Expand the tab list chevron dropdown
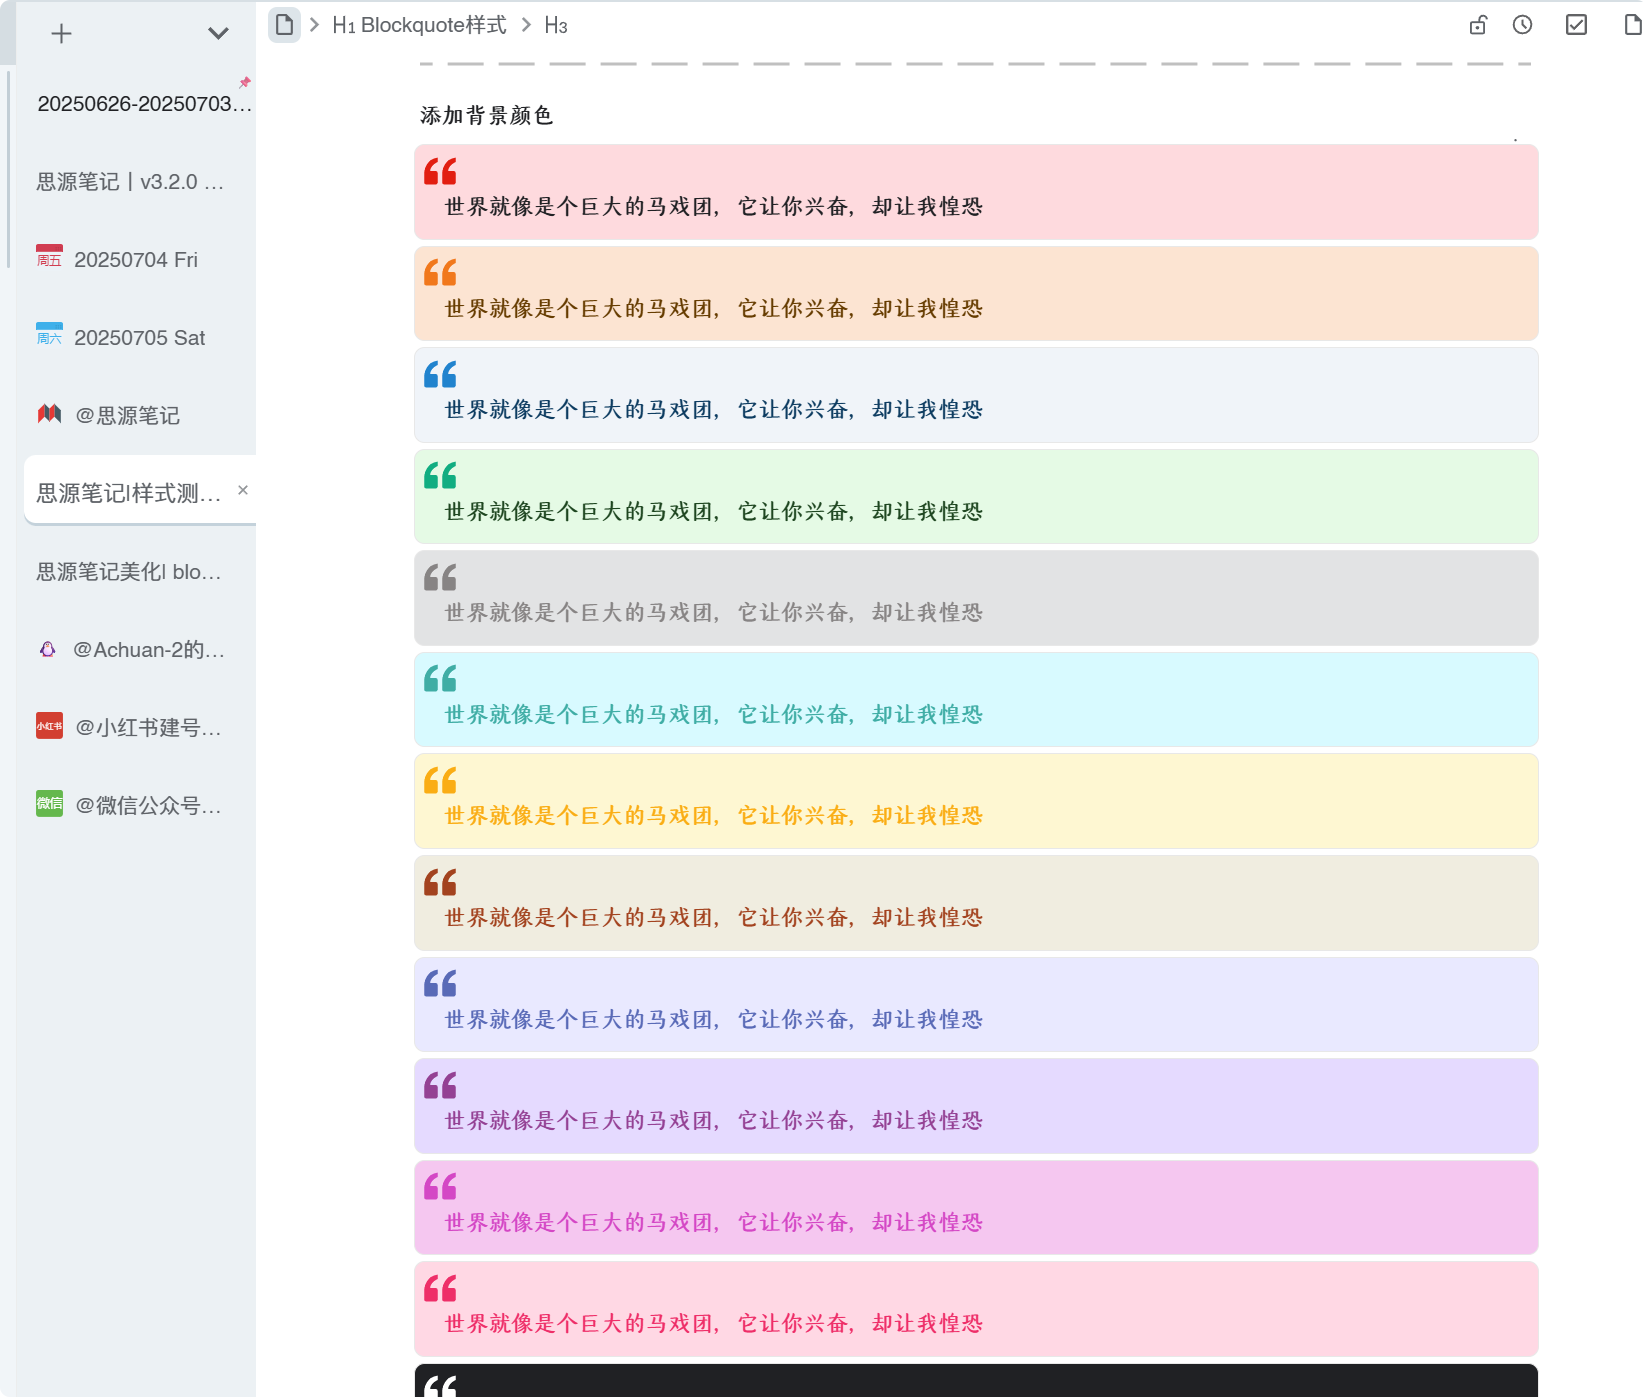The height and width of the screenshot is (1397, 1647). pyautogui.click(x=218, y=34)
